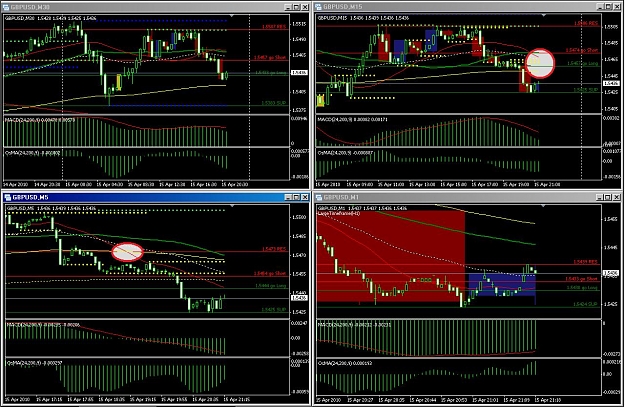
Task: Click the go Long label in M30 chart
Action: pos(271,73)
